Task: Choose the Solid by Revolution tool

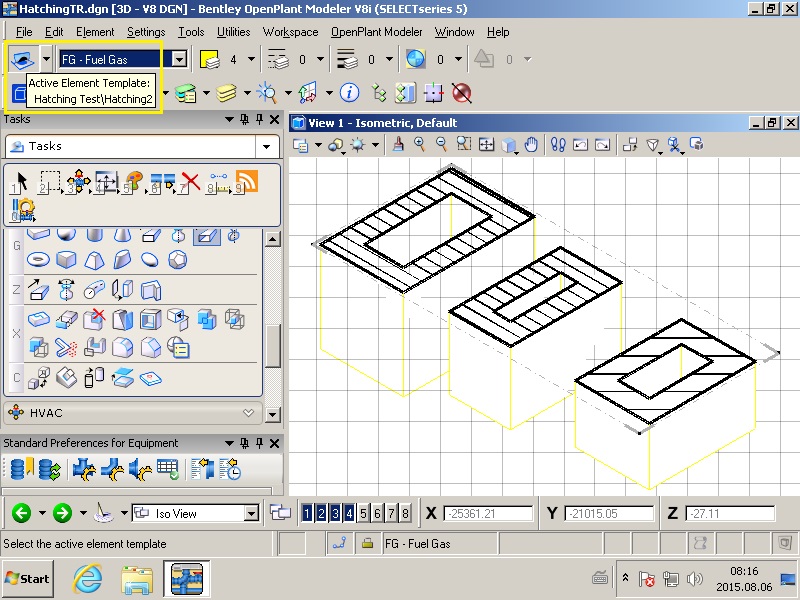Action: (66, 290)
